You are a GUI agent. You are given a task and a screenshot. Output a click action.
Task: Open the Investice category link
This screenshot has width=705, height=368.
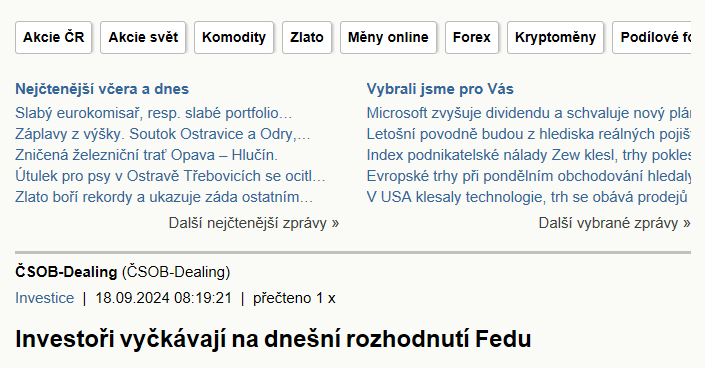tap(45, 298)
